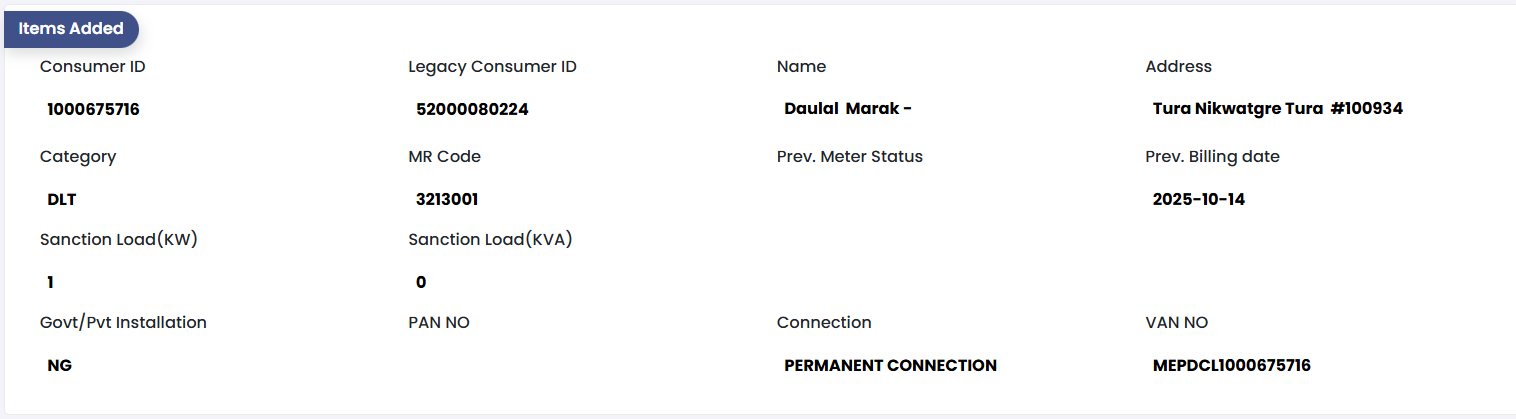
Task: Click the Legacy Consumer ID label
Action: point(492,67)
